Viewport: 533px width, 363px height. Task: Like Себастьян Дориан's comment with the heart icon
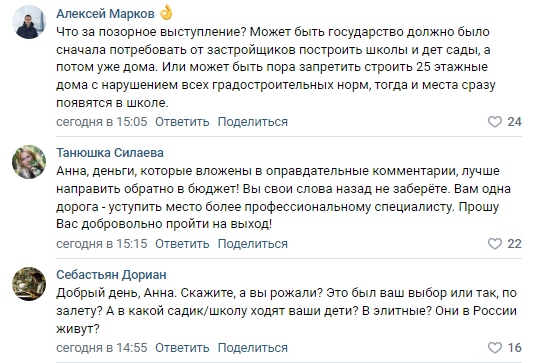point(495,348)
